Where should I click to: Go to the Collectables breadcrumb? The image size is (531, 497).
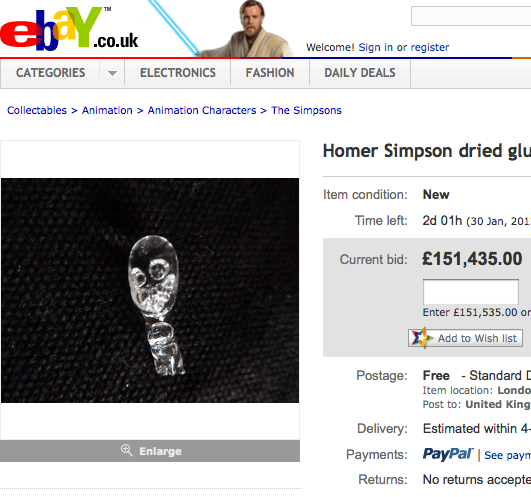click(37, 110)
